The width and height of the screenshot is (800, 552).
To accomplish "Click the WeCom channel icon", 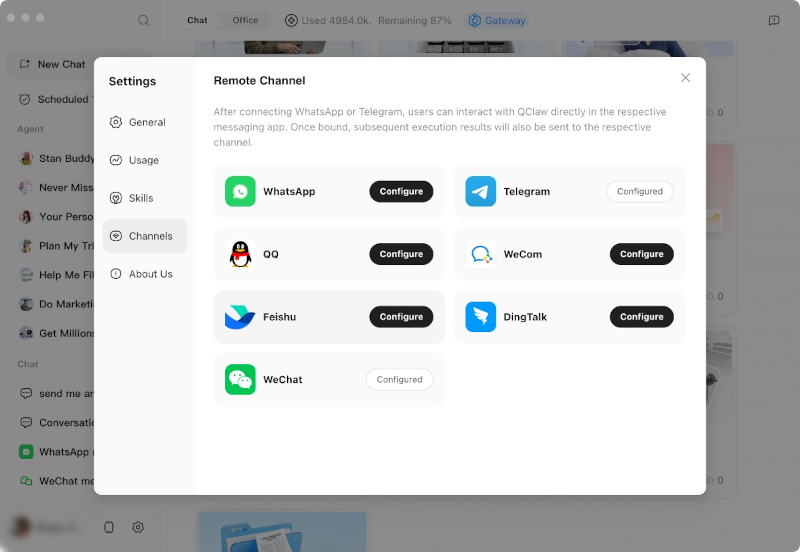I will pyautogui.click(x=480, y=254).
